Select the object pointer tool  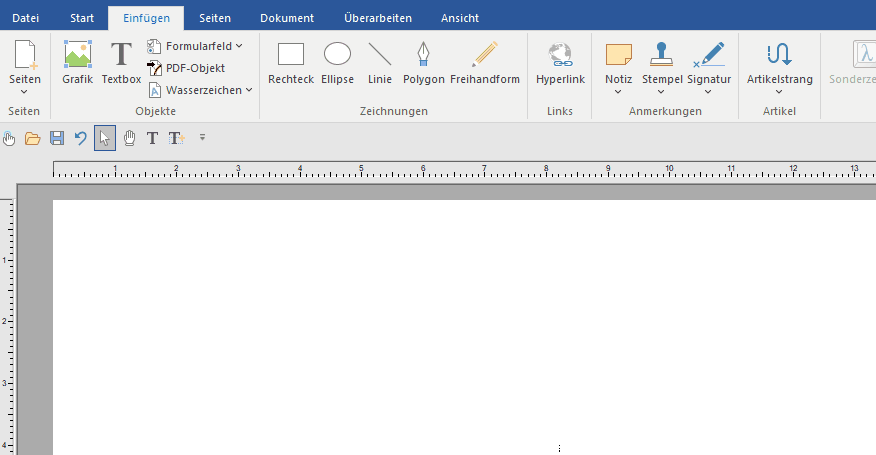[x=104, y=138]
